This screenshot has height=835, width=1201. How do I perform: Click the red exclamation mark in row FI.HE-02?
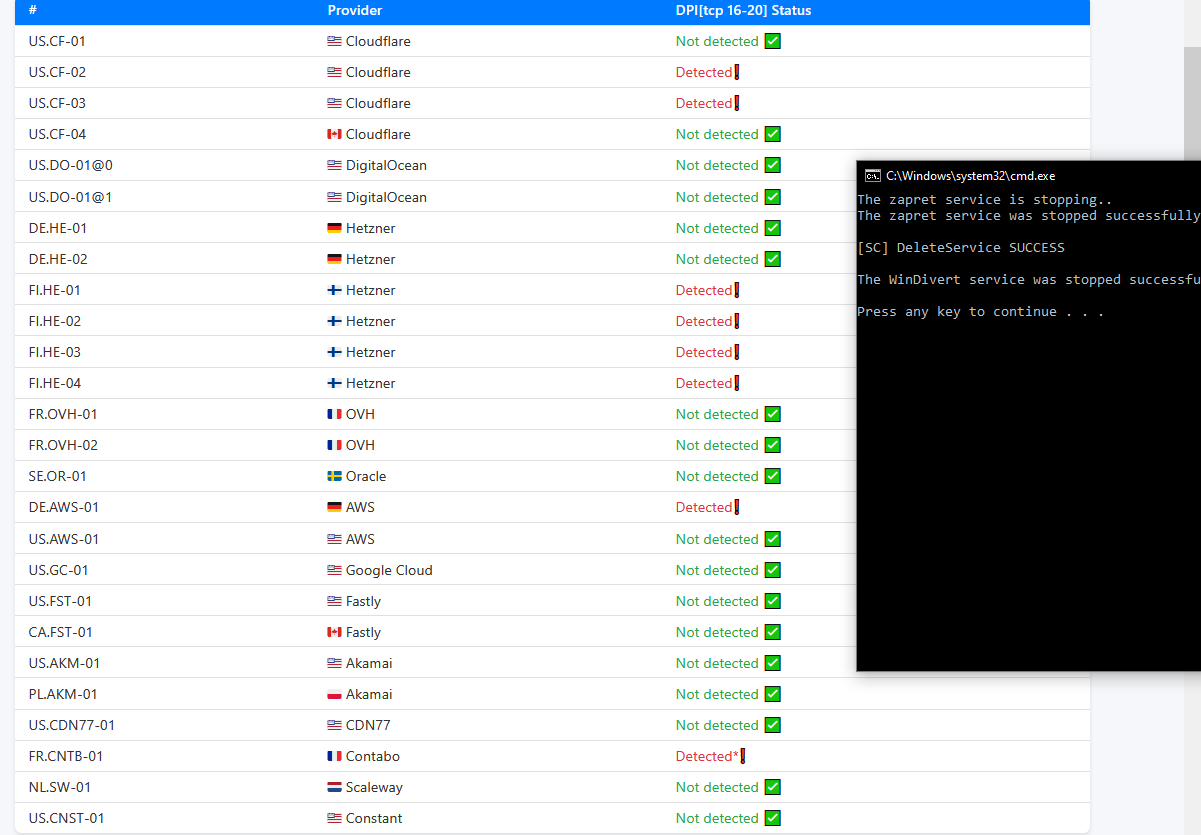(x=737, y=321)
